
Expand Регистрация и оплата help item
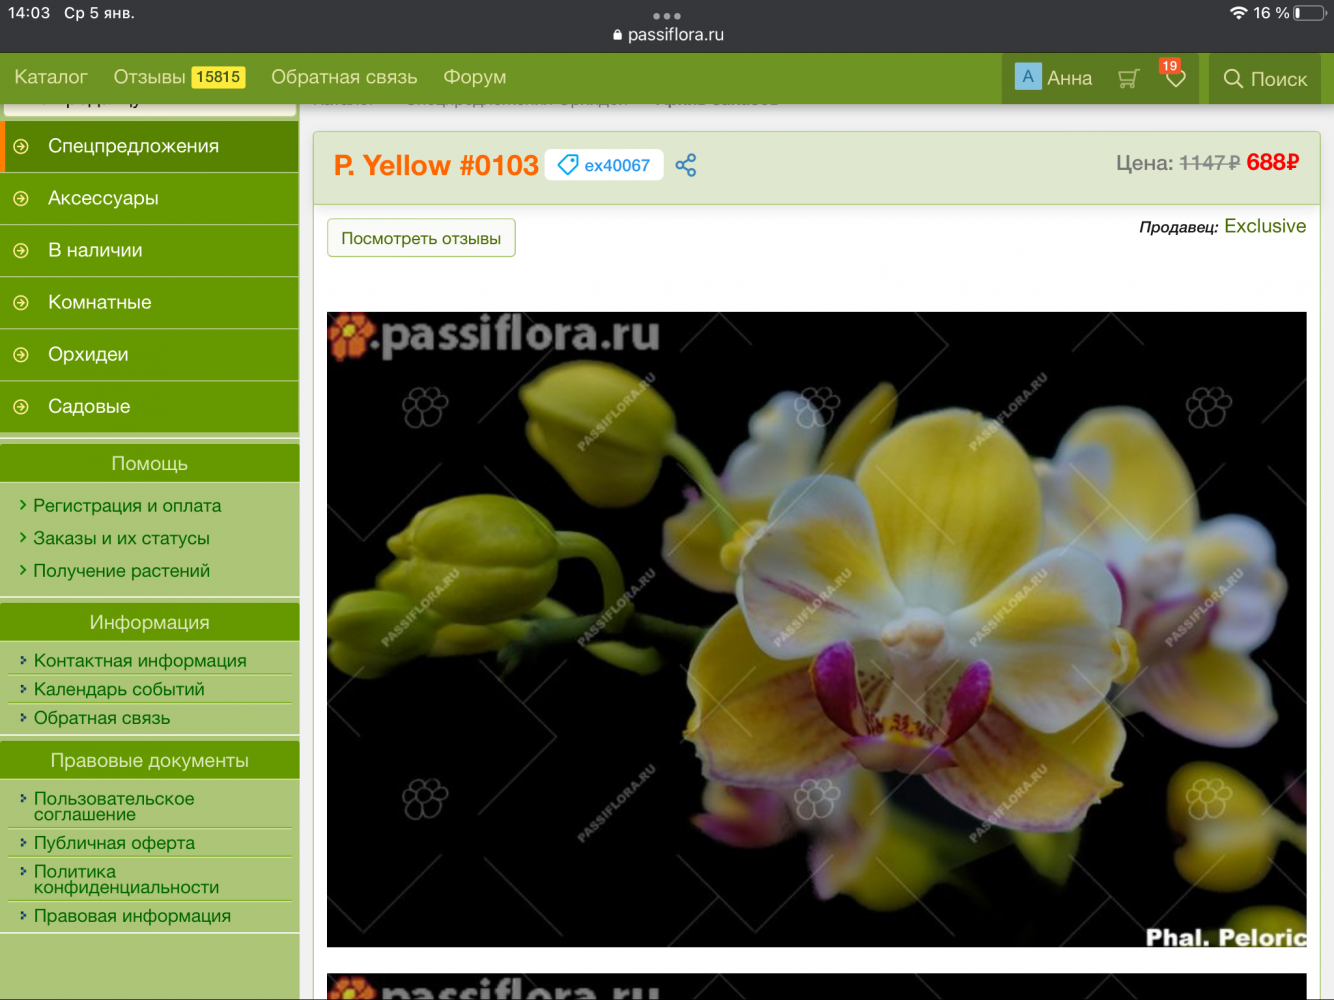pyautogui.click(x=127, y=506)
